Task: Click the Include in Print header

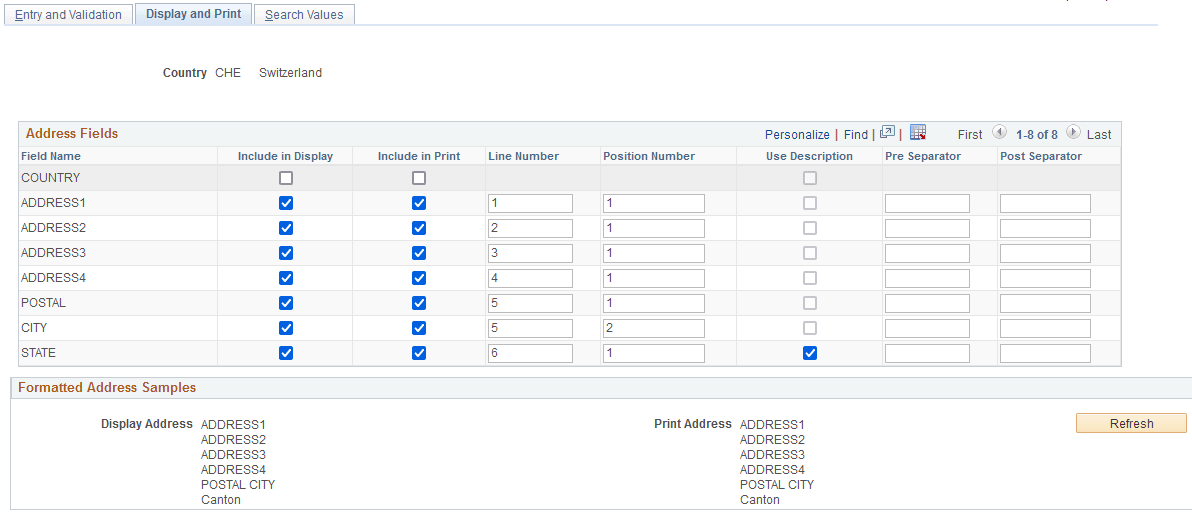Action: (x=419, y=156)
